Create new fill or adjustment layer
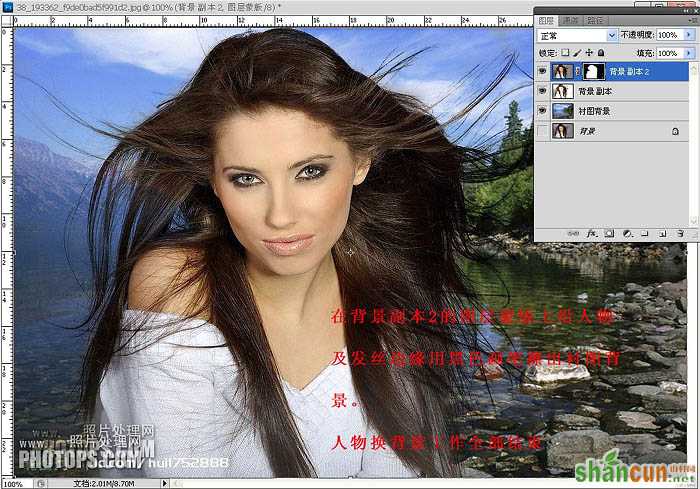 [627, 234]
